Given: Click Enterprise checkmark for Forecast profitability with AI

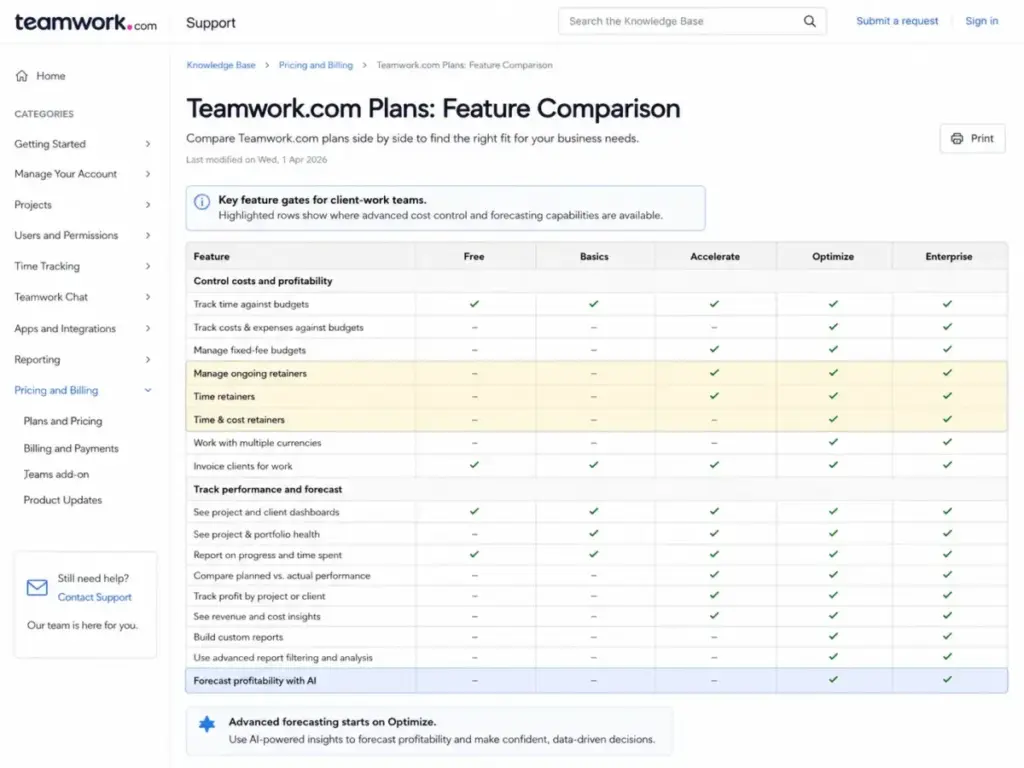Looking at the screenshot, I should pos(948,679).
